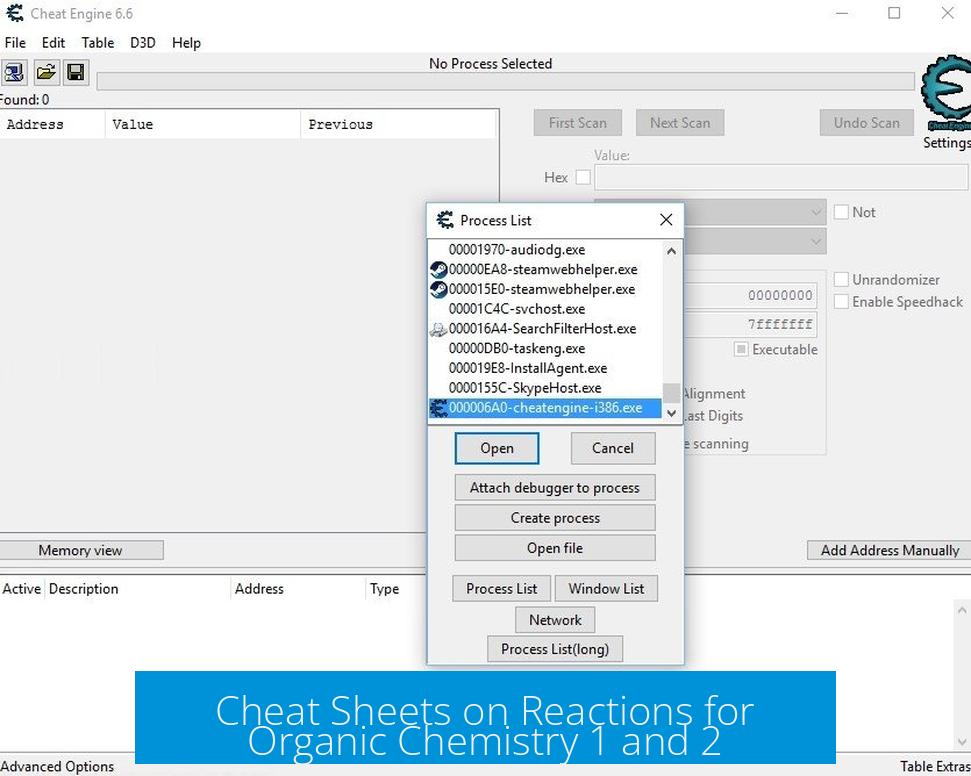Click process list scrollbar up arrow

671,251
